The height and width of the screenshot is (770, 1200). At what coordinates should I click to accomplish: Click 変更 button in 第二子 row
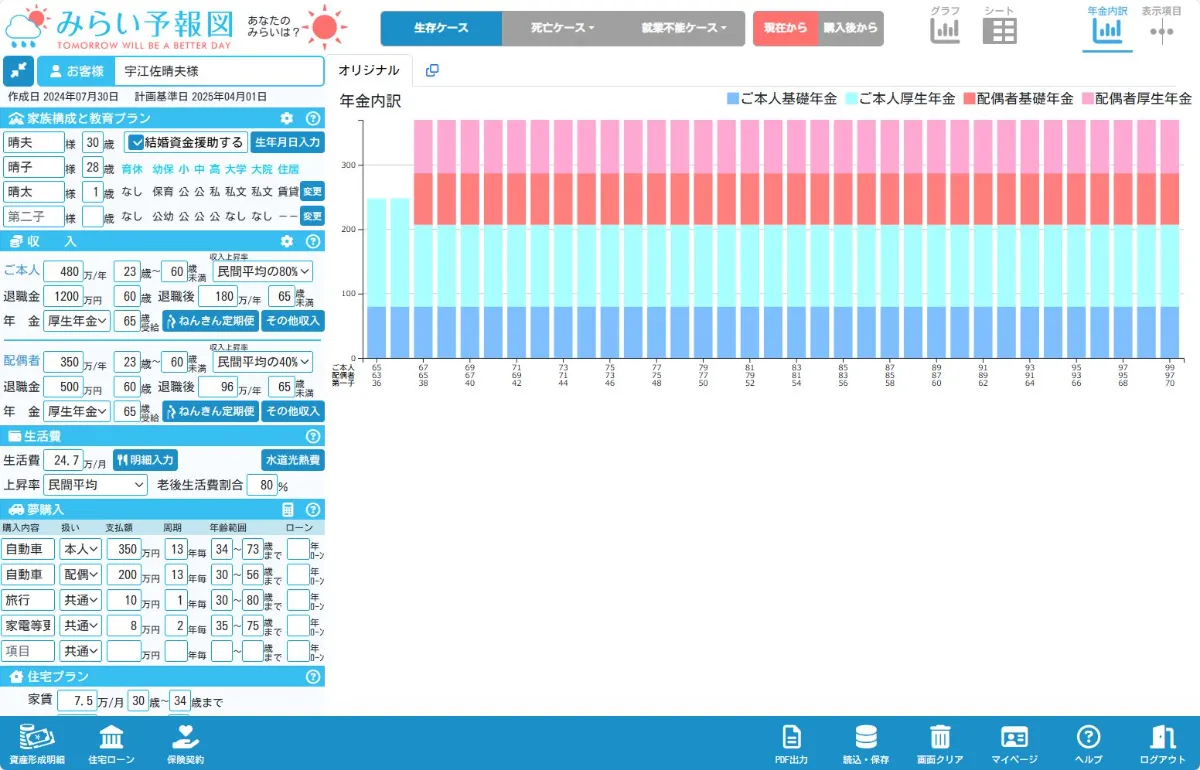tap(313, 216)
